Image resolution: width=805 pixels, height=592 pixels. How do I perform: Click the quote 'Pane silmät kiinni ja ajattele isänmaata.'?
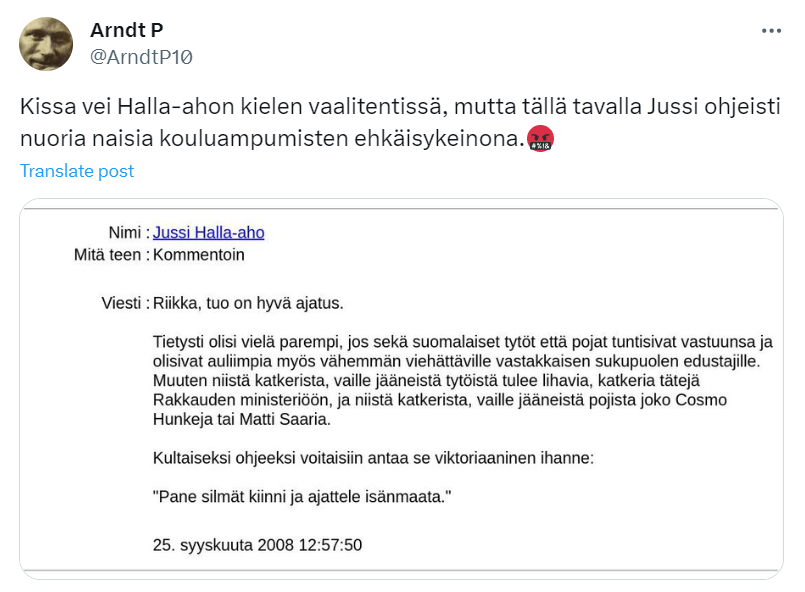coord(303,496)
